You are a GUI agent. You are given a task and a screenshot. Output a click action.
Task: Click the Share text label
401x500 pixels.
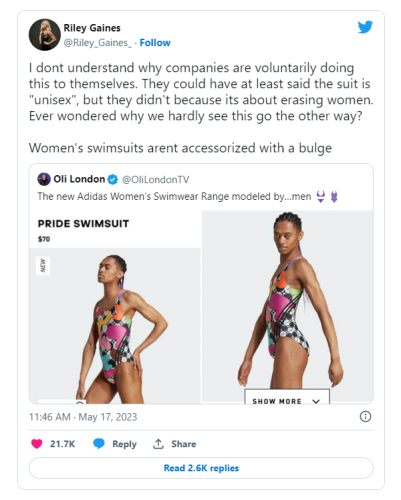(x=184, y=444)
